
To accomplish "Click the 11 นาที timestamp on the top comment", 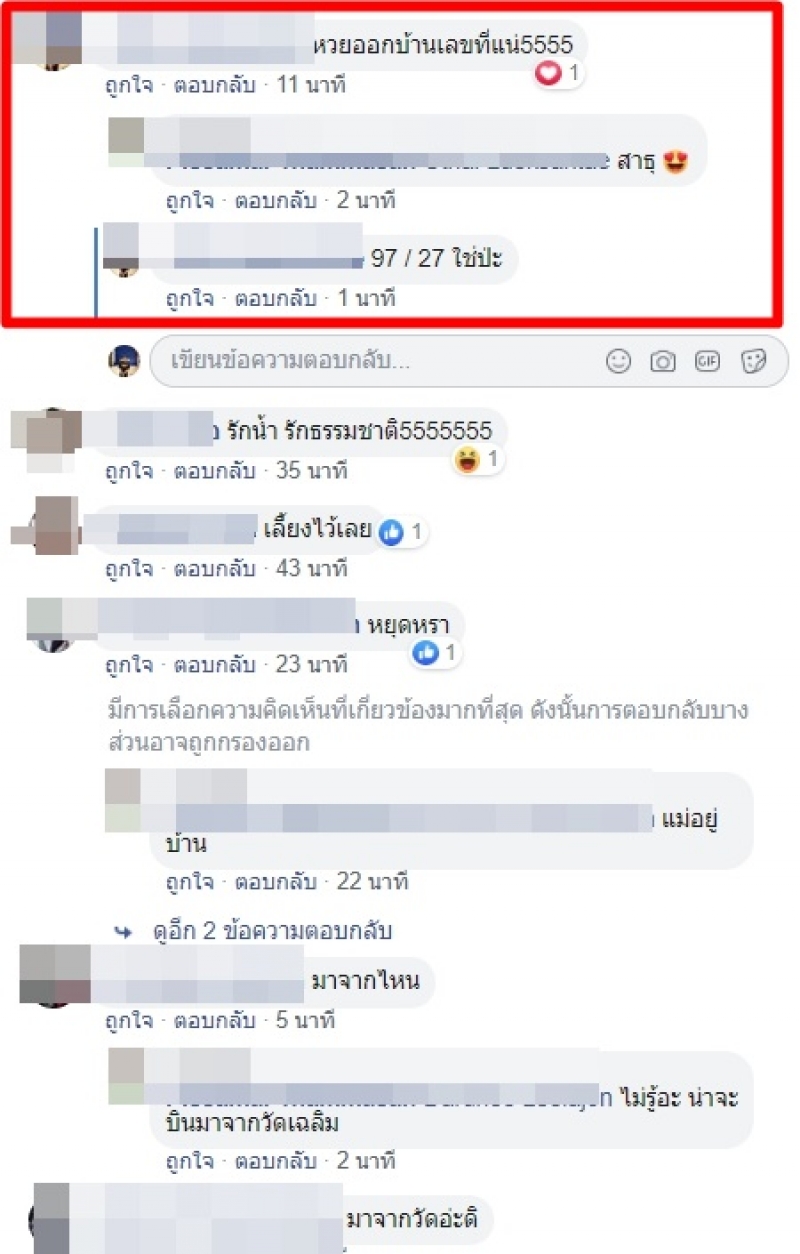I will [311, 85].
